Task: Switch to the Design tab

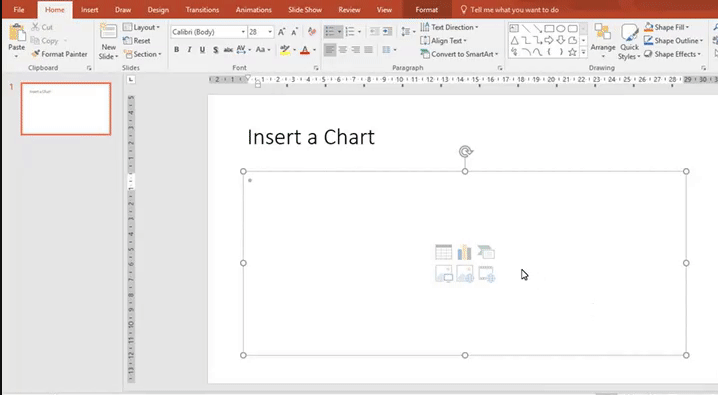Action: (x=158, y=10)
